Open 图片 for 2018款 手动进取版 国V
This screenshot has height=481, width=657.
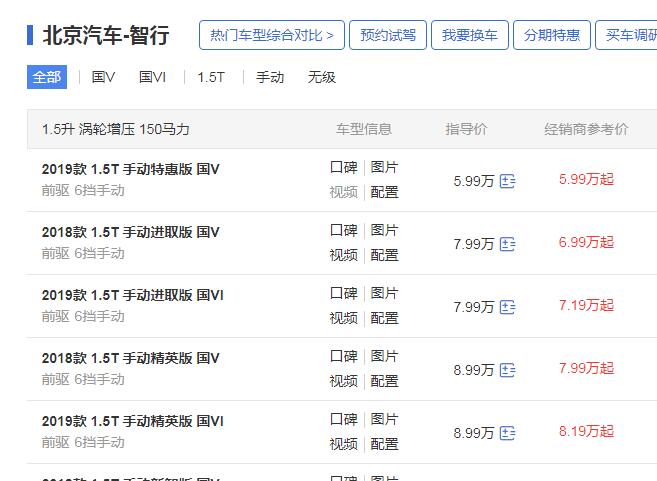[384, 230]
